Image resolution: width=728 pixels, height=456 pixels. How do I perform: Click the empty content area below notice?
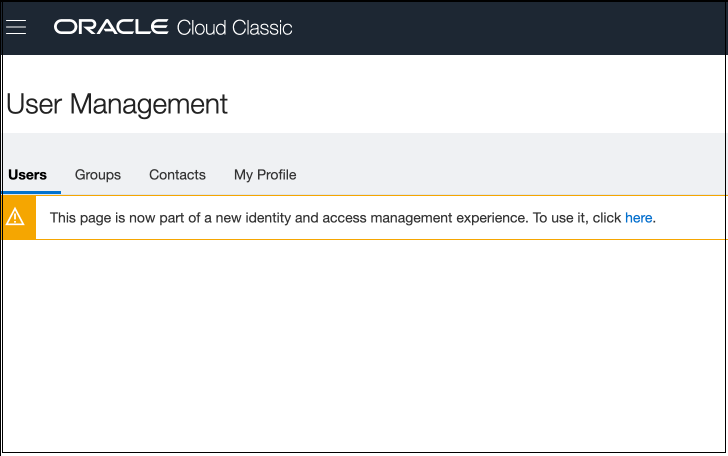[x=364, y=340]
